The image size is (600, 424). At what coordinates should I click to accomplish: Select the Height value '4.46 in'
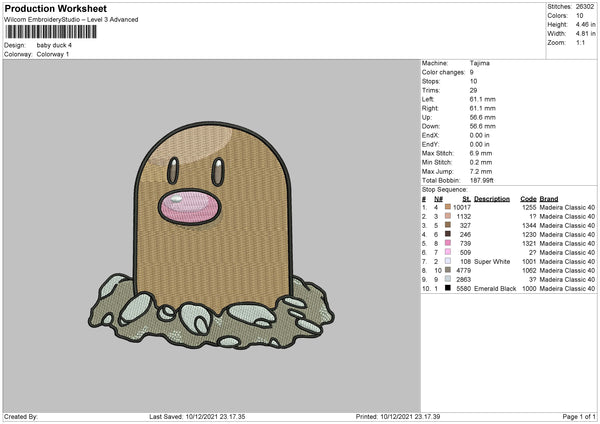coord(585,24)
